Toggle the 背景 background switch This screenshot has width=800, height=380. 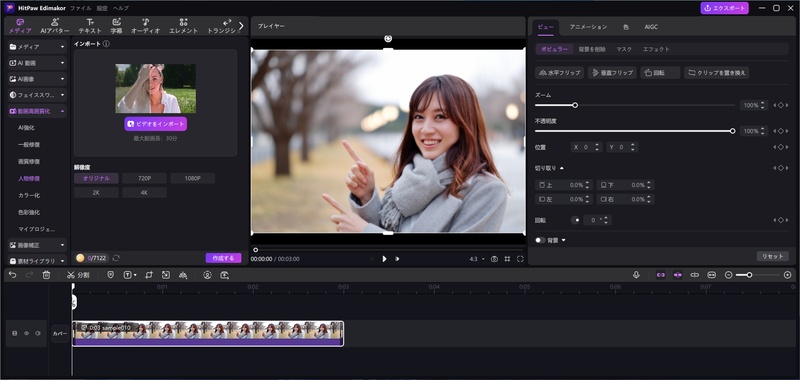click(x=540, y=240)
